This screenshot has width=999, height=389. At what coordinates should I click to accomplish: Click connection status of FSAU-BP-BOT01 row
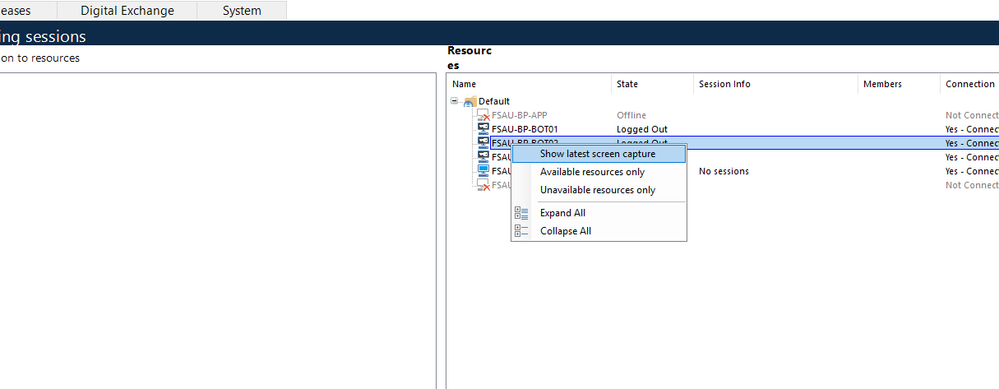pos(972,130)
